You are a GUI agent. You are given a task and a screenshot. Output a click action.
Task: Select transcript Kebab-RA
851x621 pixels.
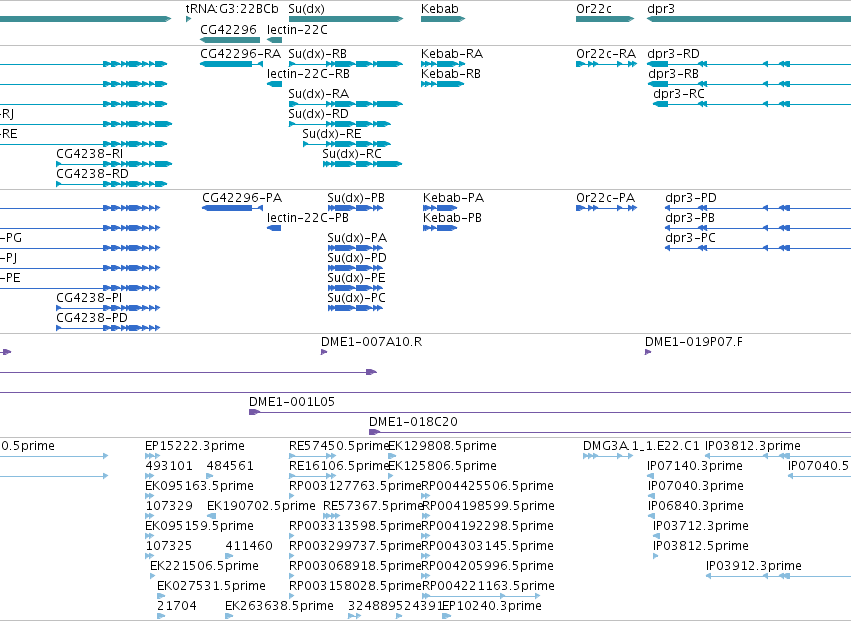[x=452, y=54]
